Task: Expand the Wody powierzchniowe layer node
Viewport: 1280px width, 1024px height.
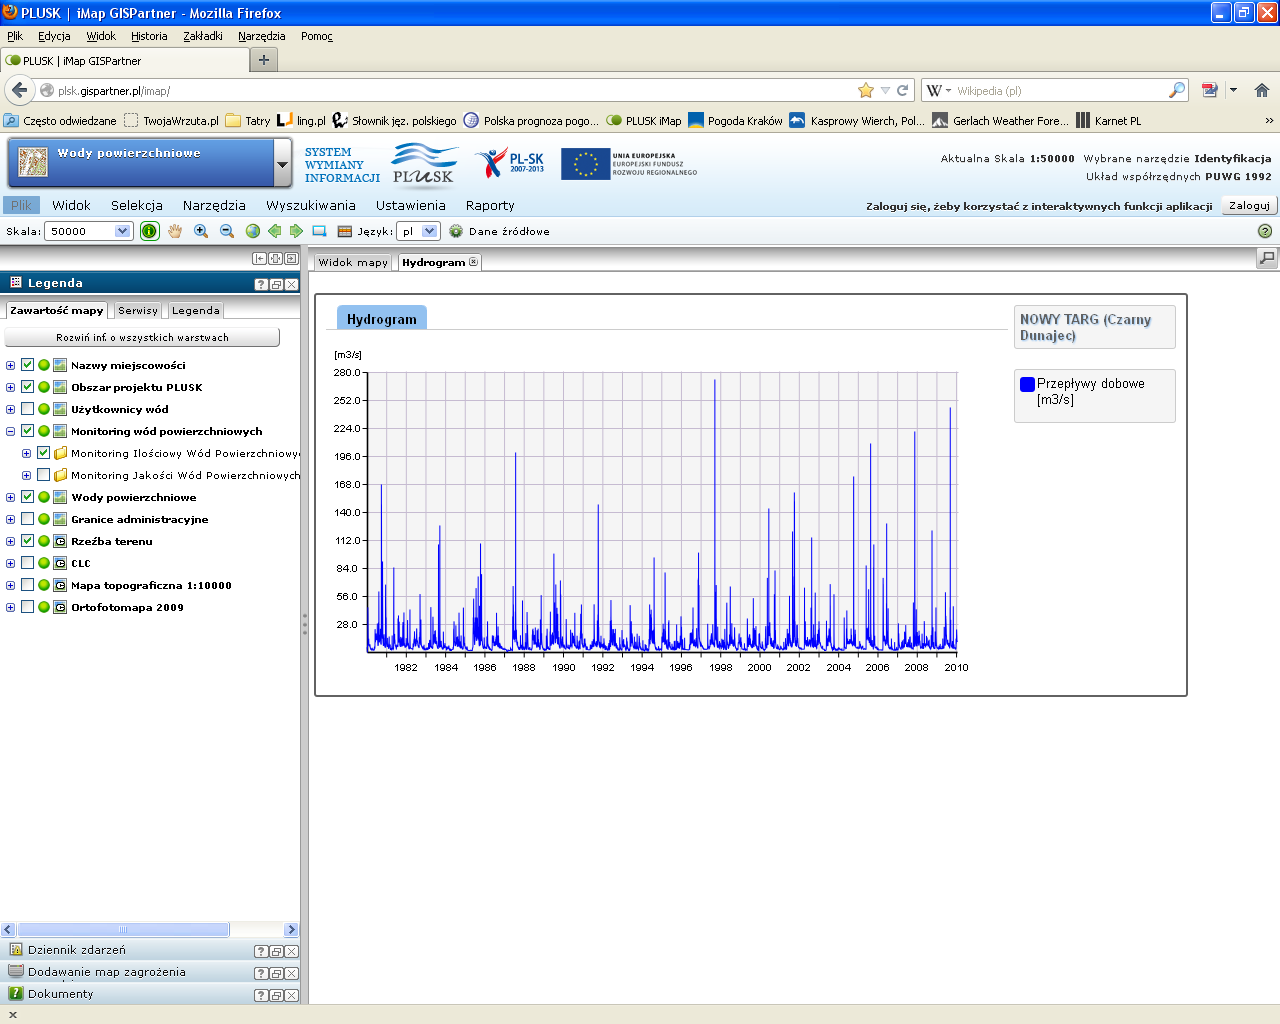Action: coord(10,497)
